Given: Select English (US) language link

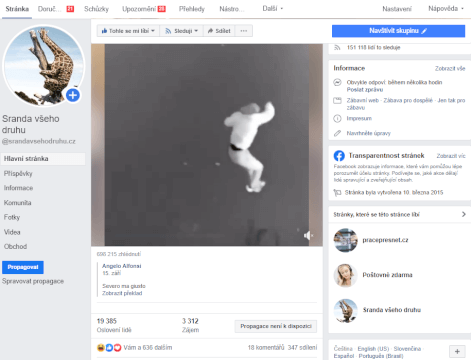Looking at the screenshot, I should click(373, 349).
